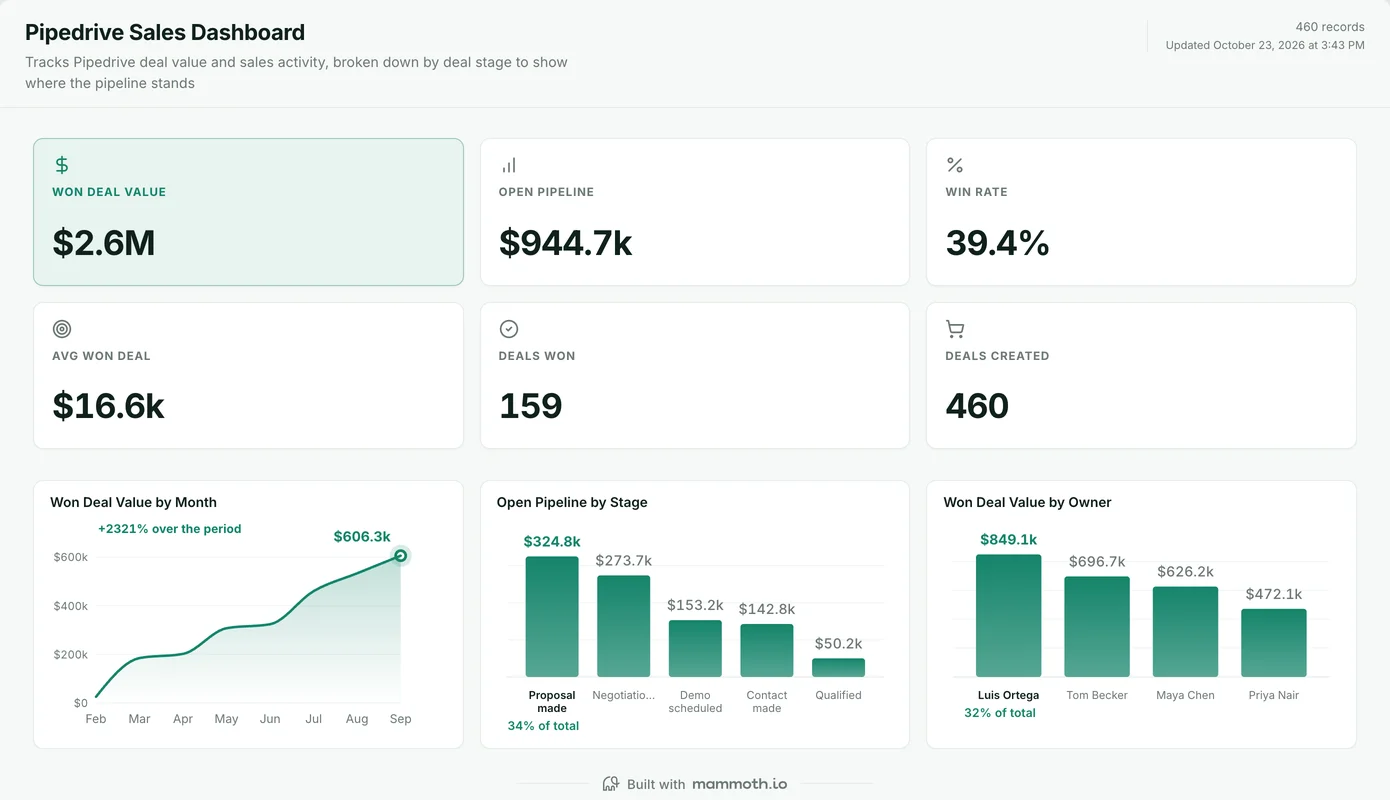Click the Luis Ortega bar

pos(1009,616)
